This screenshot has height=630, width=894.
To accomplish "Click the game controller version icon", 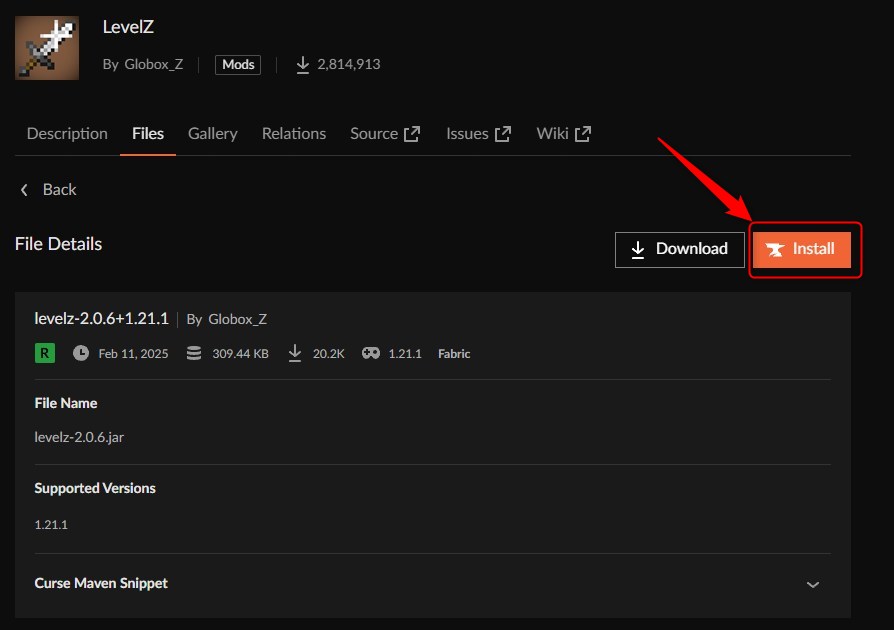I will [x=371, y=353].
